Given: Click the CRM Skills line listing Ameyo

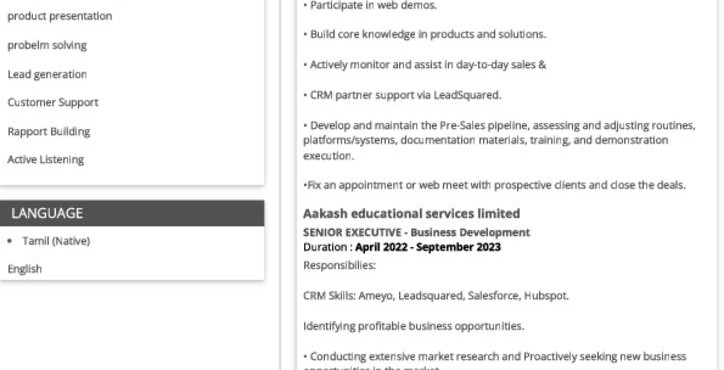Looking at the screenshot, I should point(436,295).
